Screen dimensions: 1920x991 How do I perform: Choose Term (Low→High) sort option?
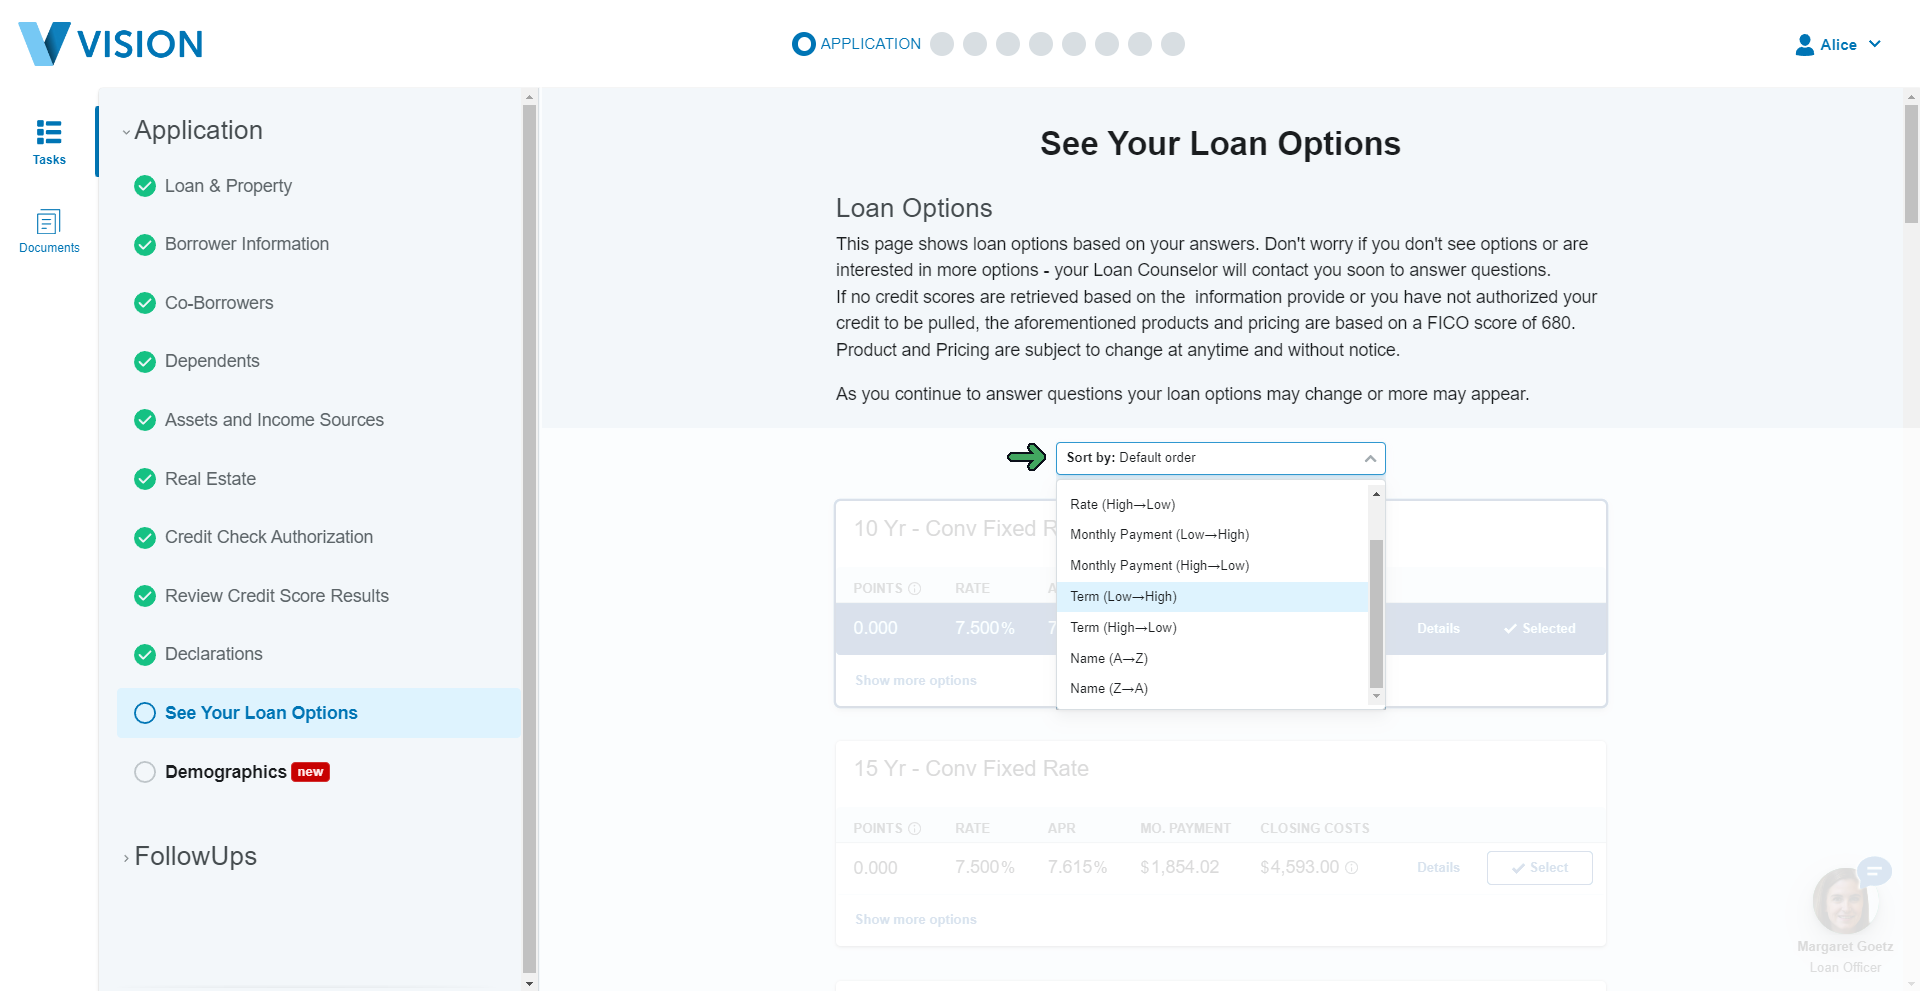coord(1123,597)
